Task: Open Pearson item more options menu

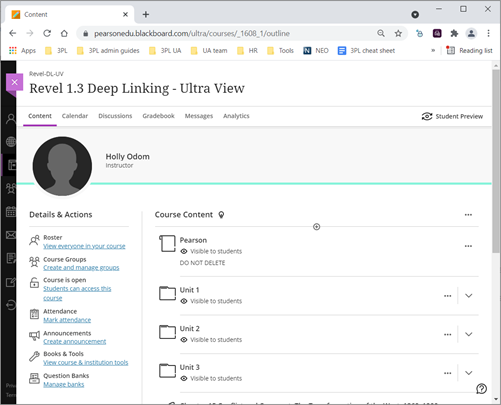Action: click(468, 246)
